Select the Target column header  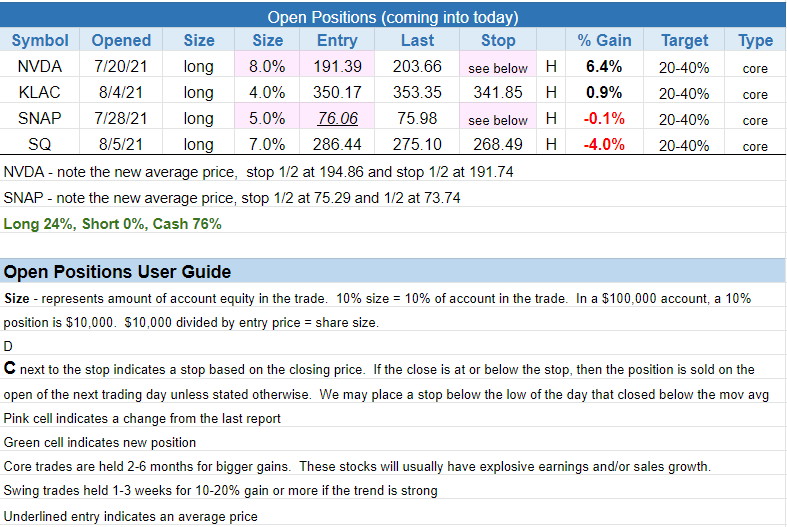[x=684, y=40]
